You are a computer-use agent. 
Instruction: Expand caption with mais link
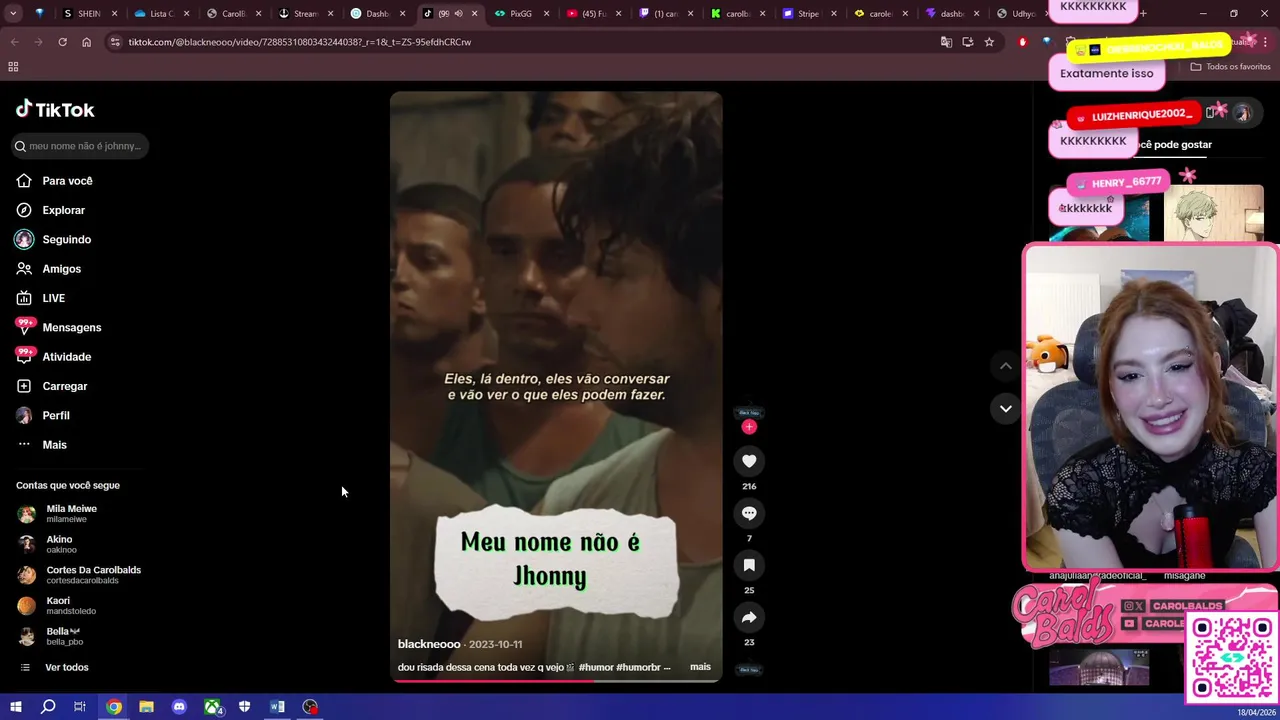(700, 667)
